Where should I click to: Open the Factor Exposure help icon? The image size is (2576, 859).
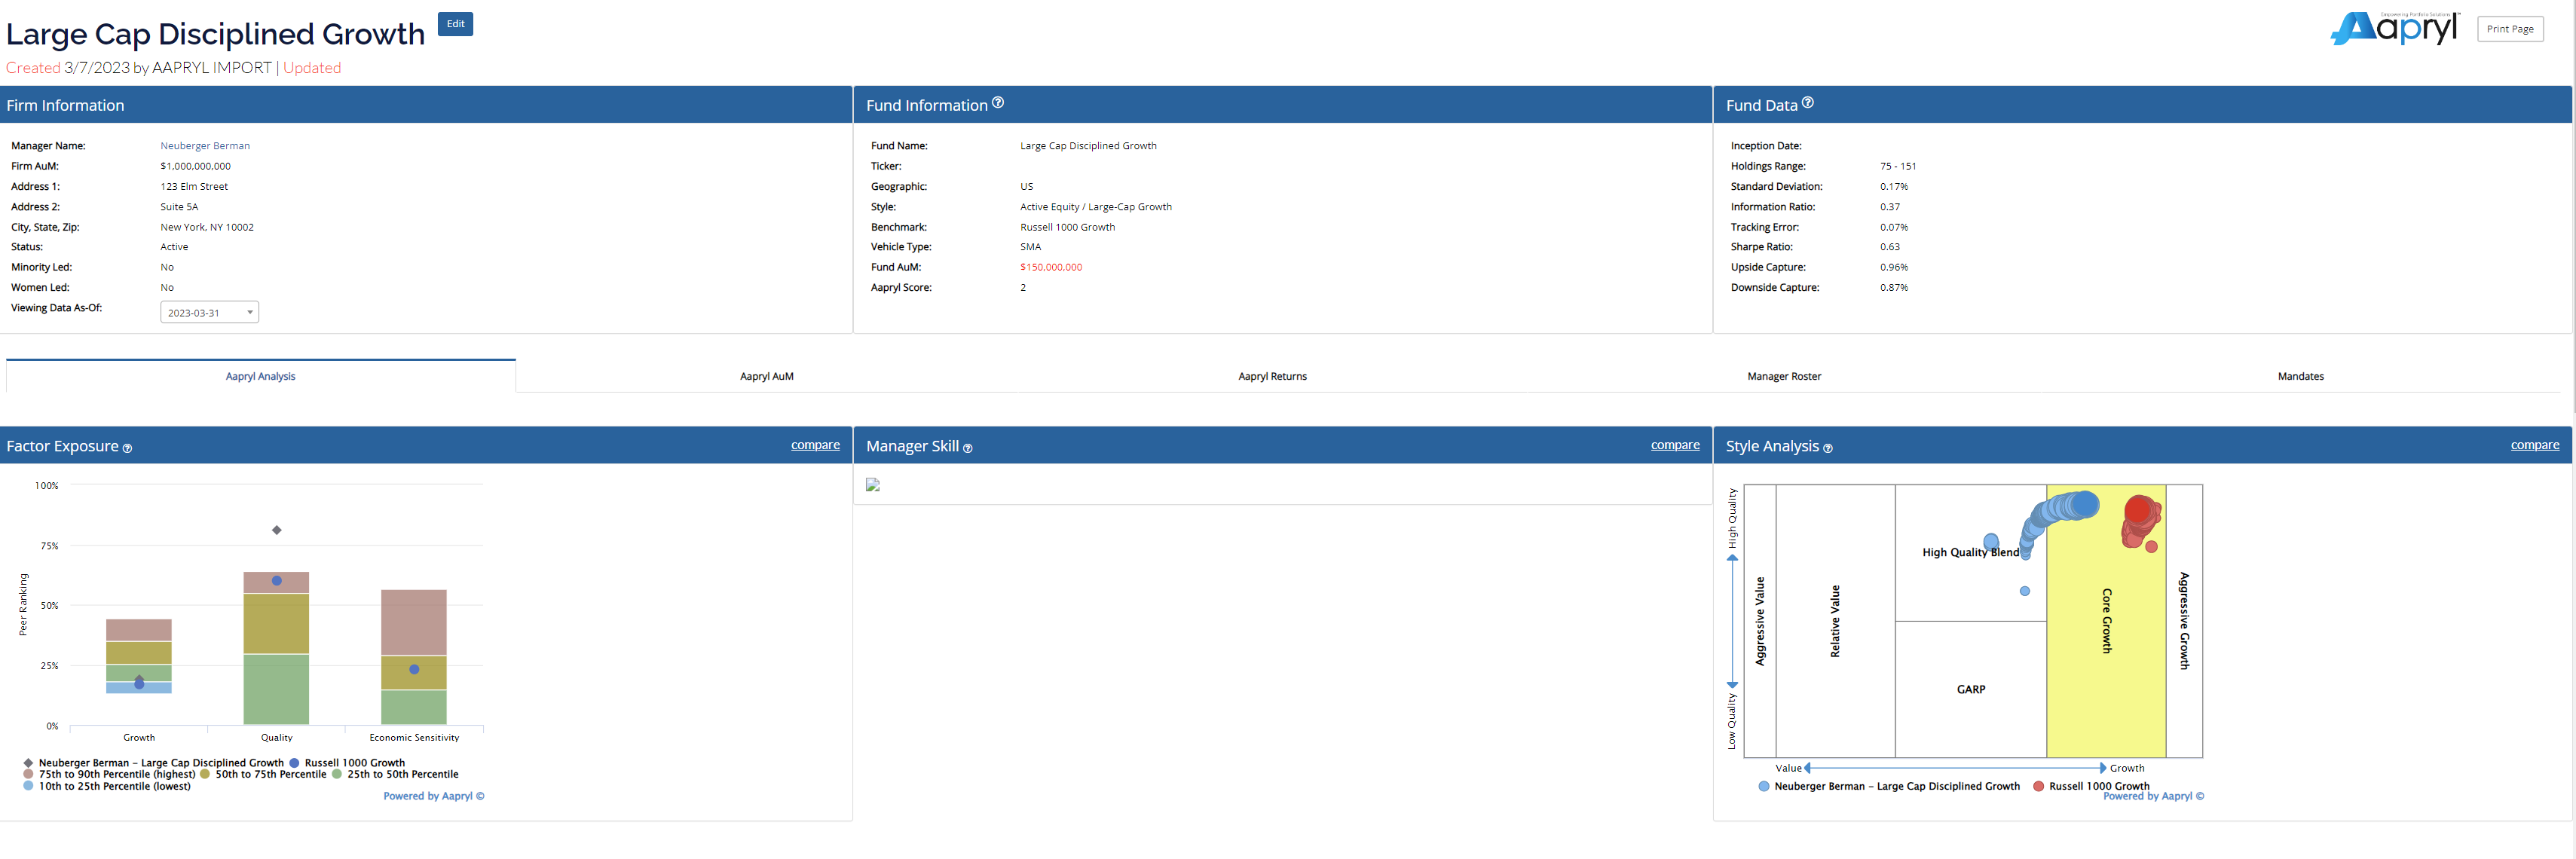click(127, 448)
